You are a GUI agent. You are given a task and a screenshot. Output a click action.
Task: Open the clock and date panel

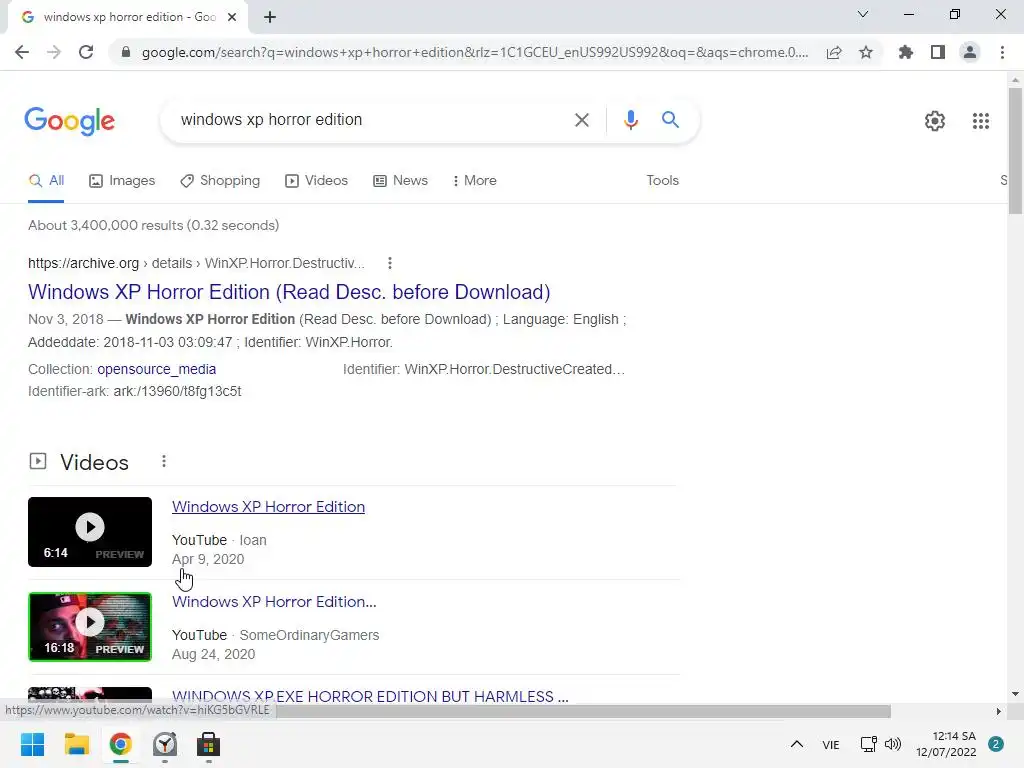tap(946, 744)
